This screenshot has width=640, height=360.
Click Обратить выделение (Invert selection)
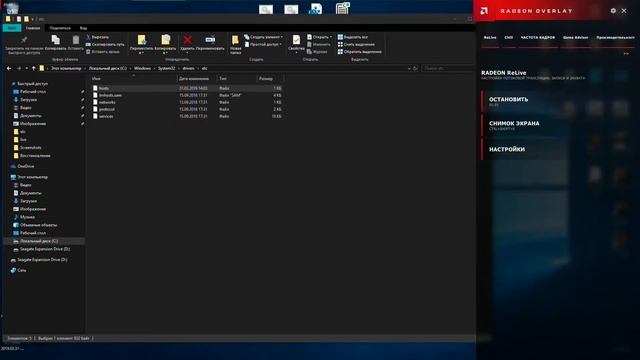tap(360, 52)
